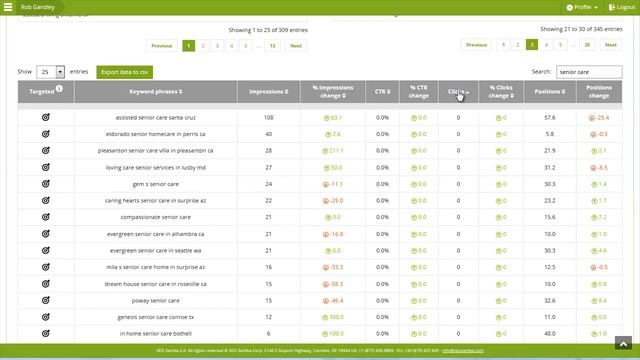Sort by % Clicks change column

[501, 91]
